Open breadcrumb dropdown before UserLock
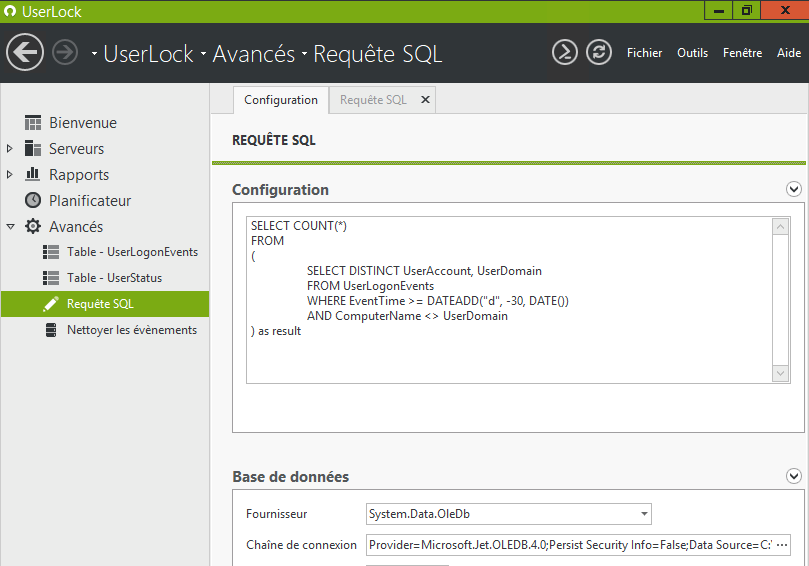 click(94, 53)
